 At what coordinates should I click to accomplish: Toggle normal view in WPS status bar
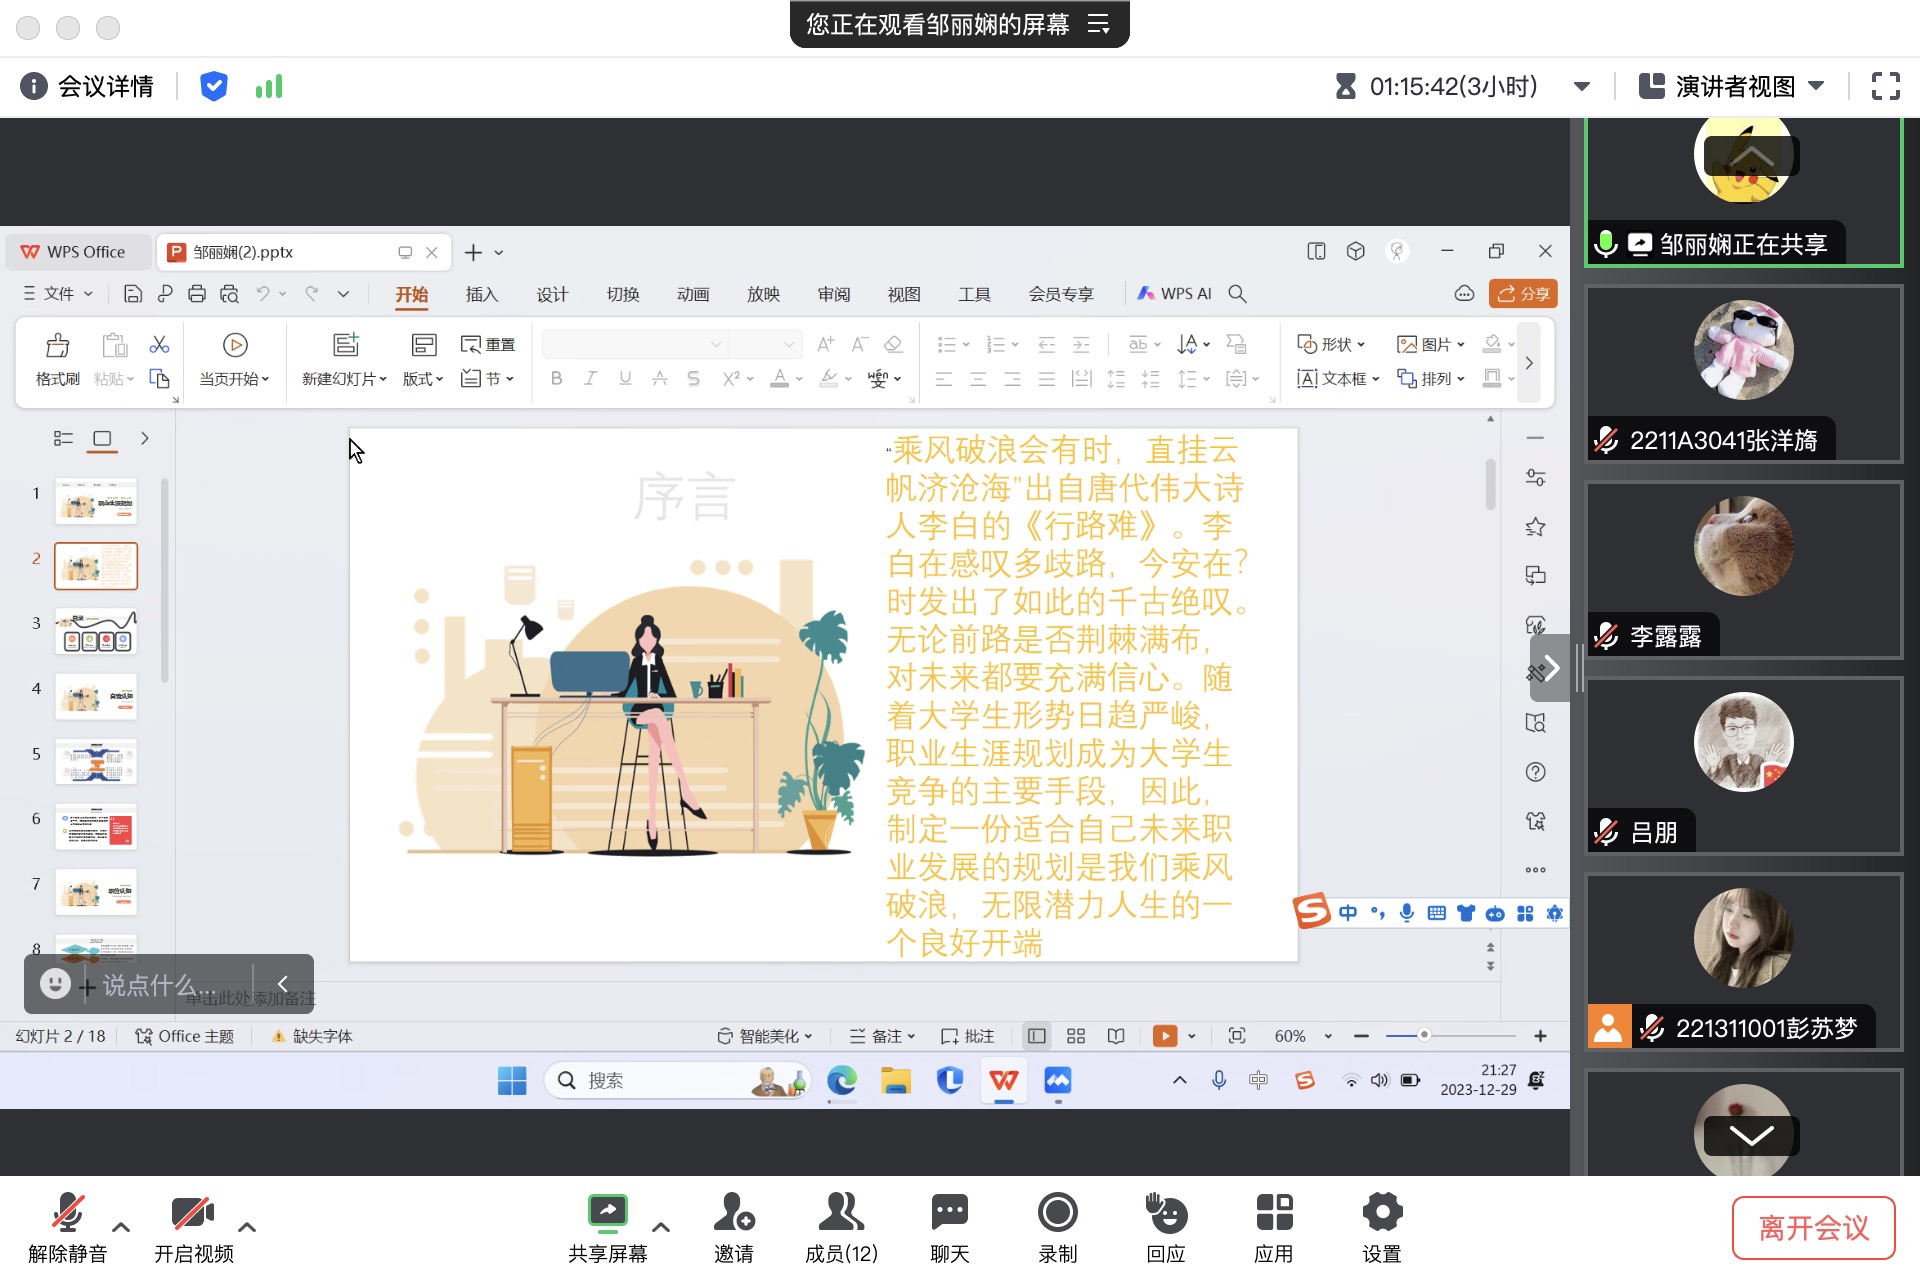(1037, 1036)
